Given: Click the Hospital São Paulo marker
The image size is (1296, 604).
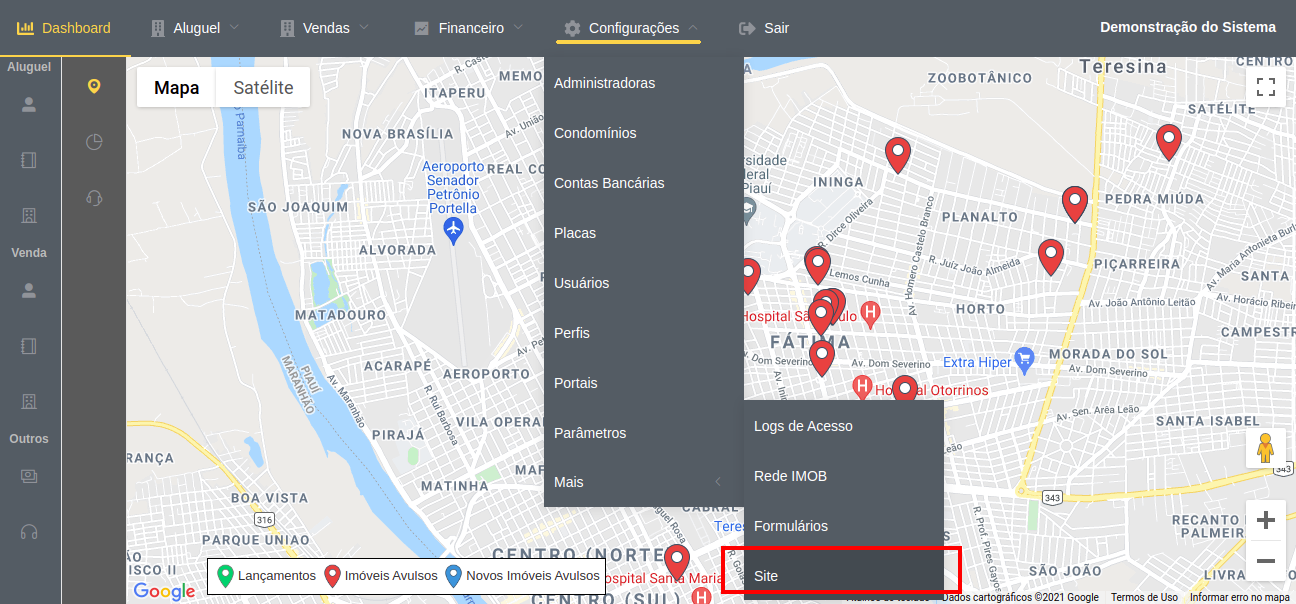Looking at the screenshot, I should [870, 313].
